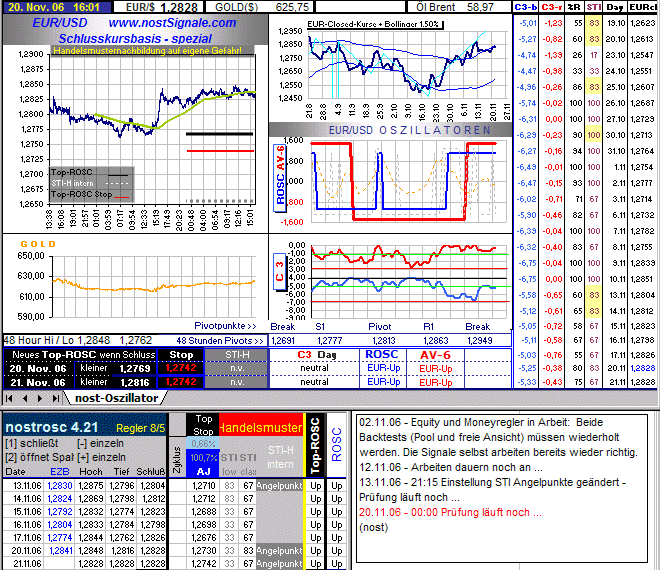Select the S1 pivot value 1,2777

[x=330, y=341]
